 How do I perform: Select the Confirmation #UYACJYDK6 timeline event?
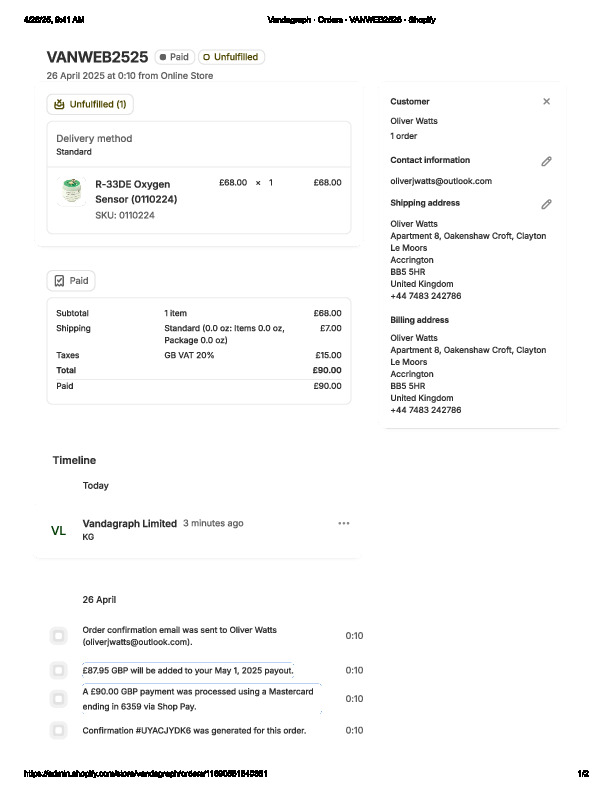pos(59,730)
